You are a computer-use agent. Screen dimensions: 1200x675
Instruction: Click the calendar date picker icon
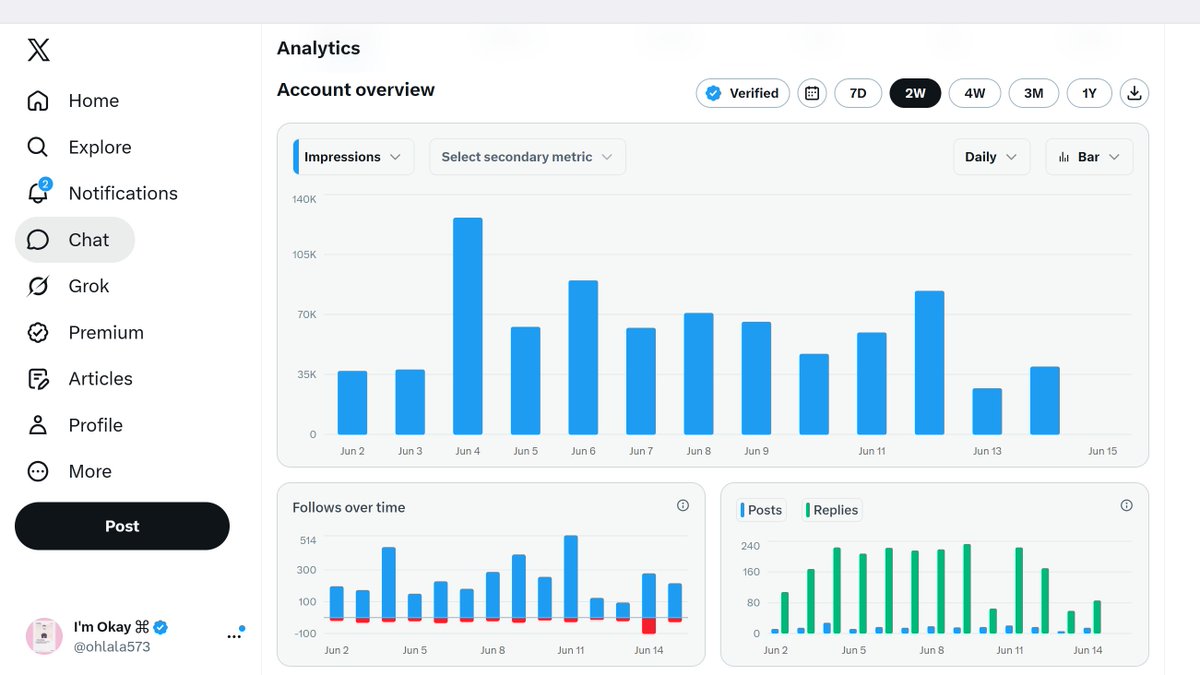tap(812, 93)
